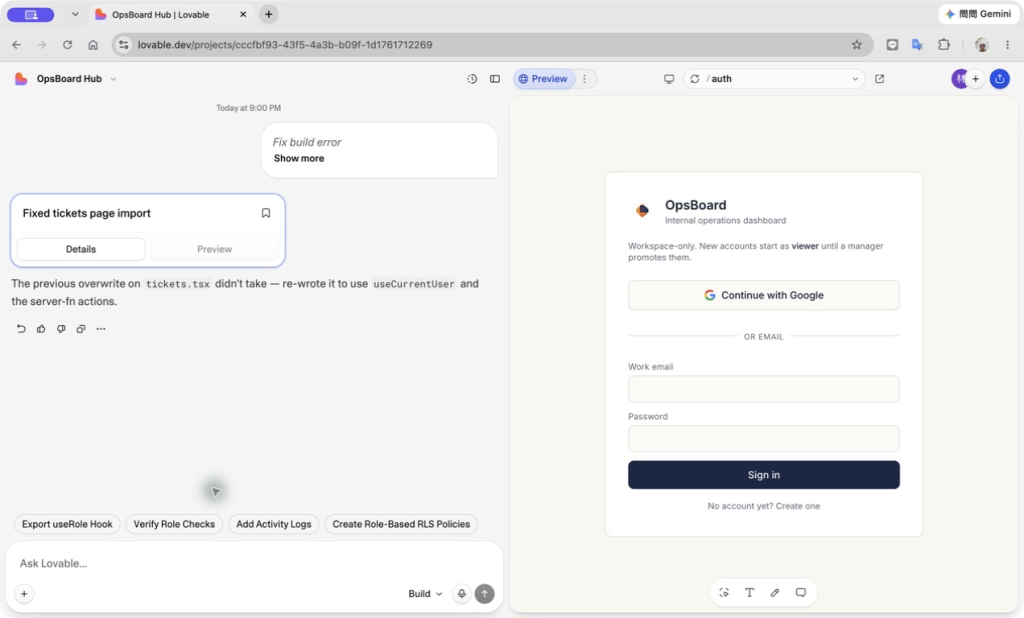The image size is (1024, 618).
Task: Click the browser forward arrow
Action: 42,44
